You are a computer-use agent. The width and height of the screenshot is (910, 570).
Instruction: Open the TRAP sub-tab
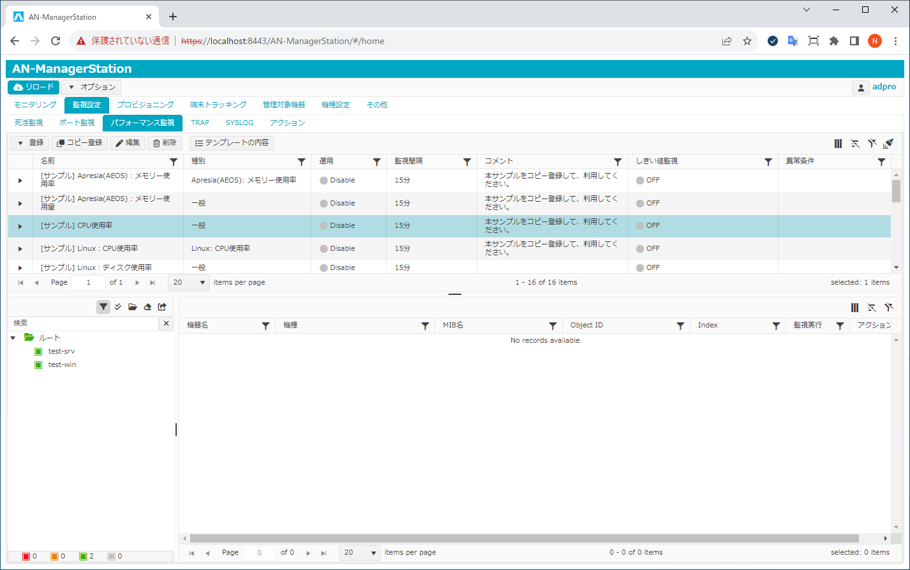(x=200, y=123)
